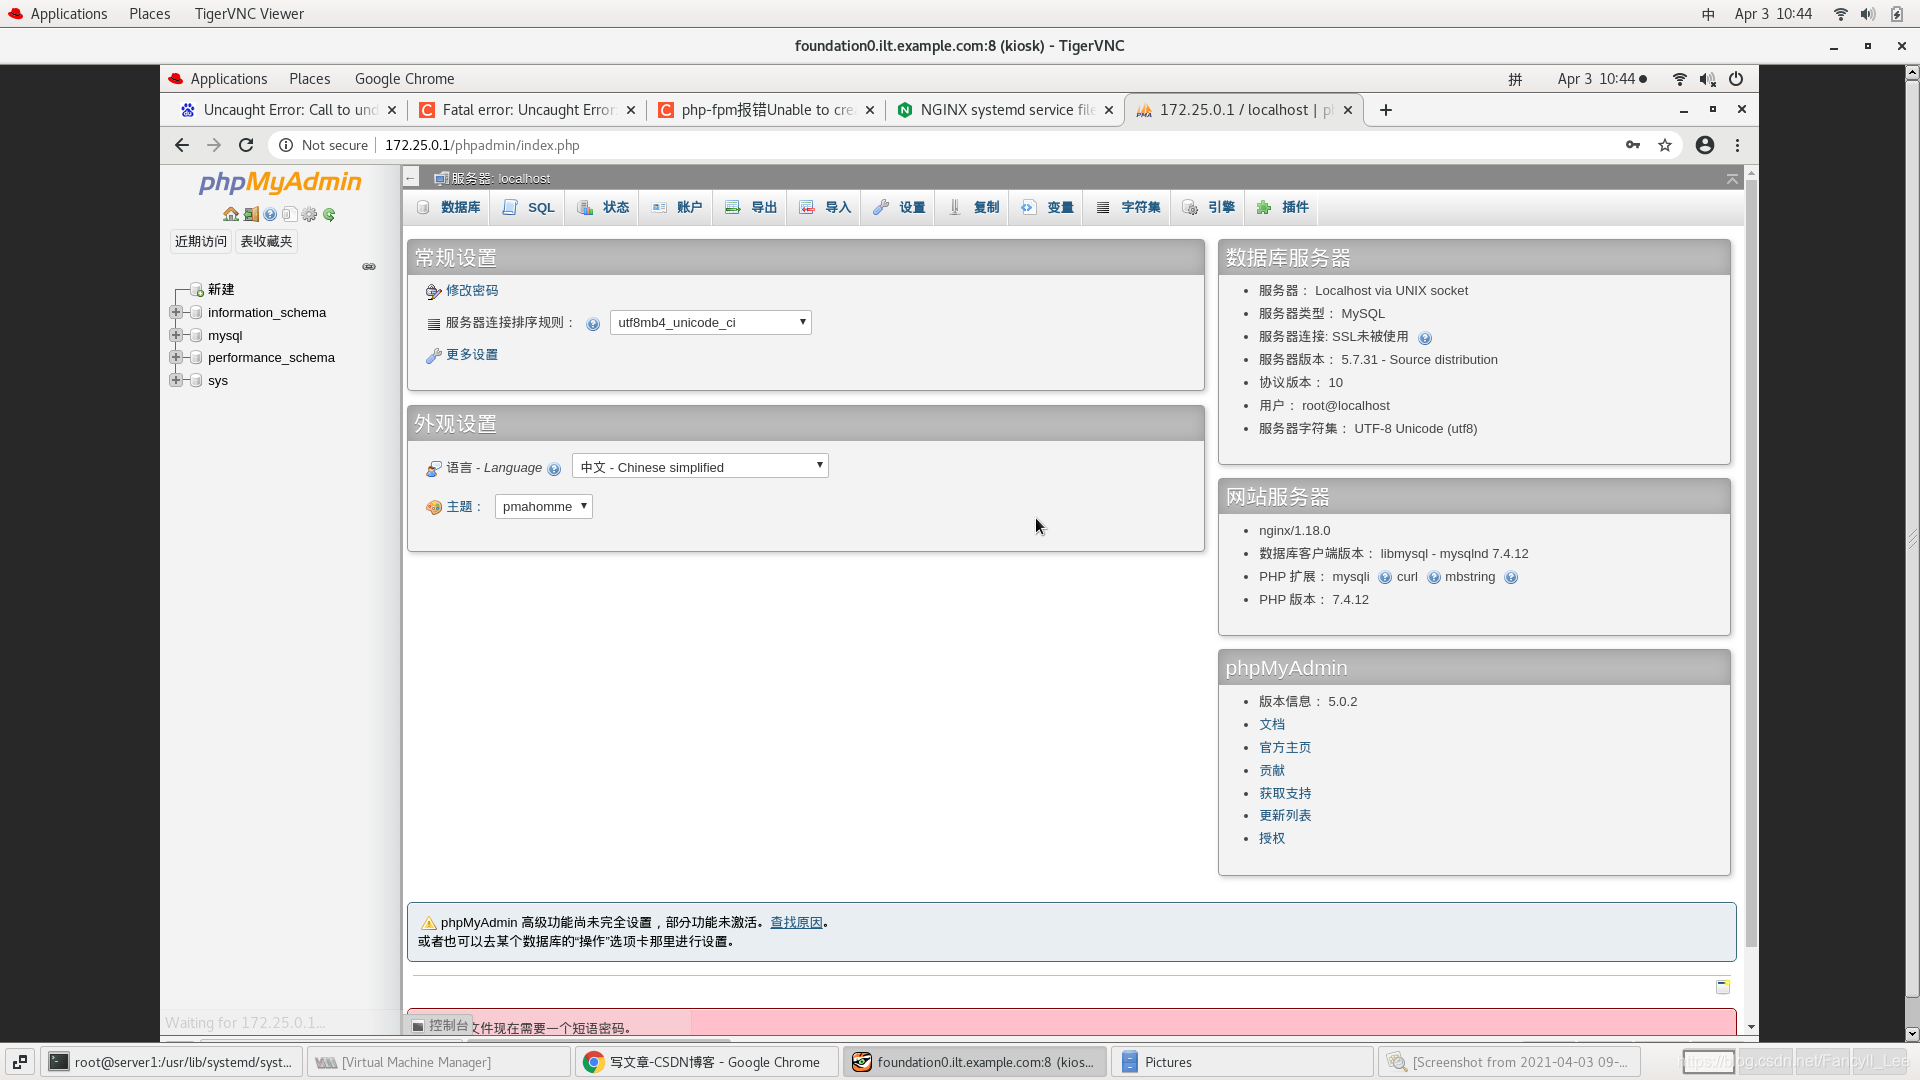Click the 修改密码 change password link

(x=471, y=290)
